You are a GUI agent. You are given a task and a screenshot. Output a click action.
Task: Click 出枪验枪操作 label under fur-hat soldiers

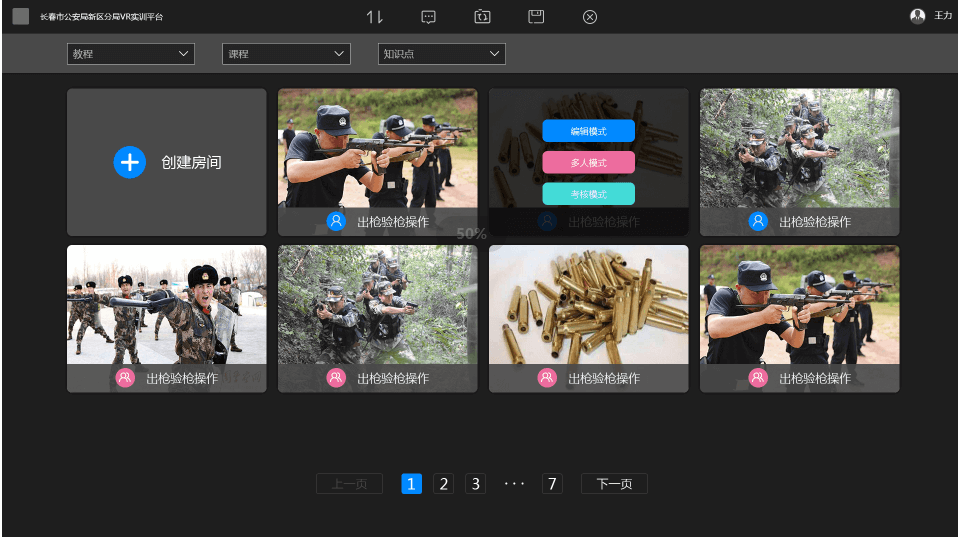(x=182, y=378)
